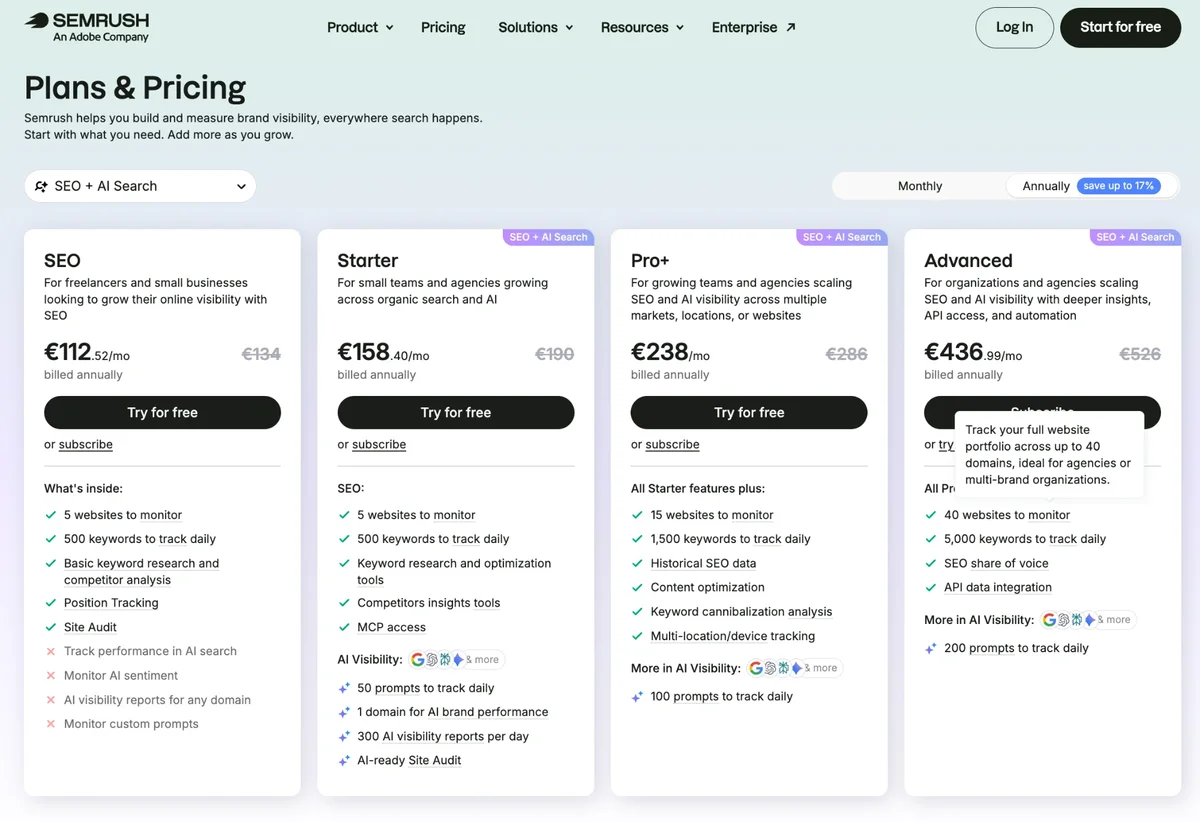Click subscribe link under SEO plan
1200x822 pixels.
click(x=85, y=444)
